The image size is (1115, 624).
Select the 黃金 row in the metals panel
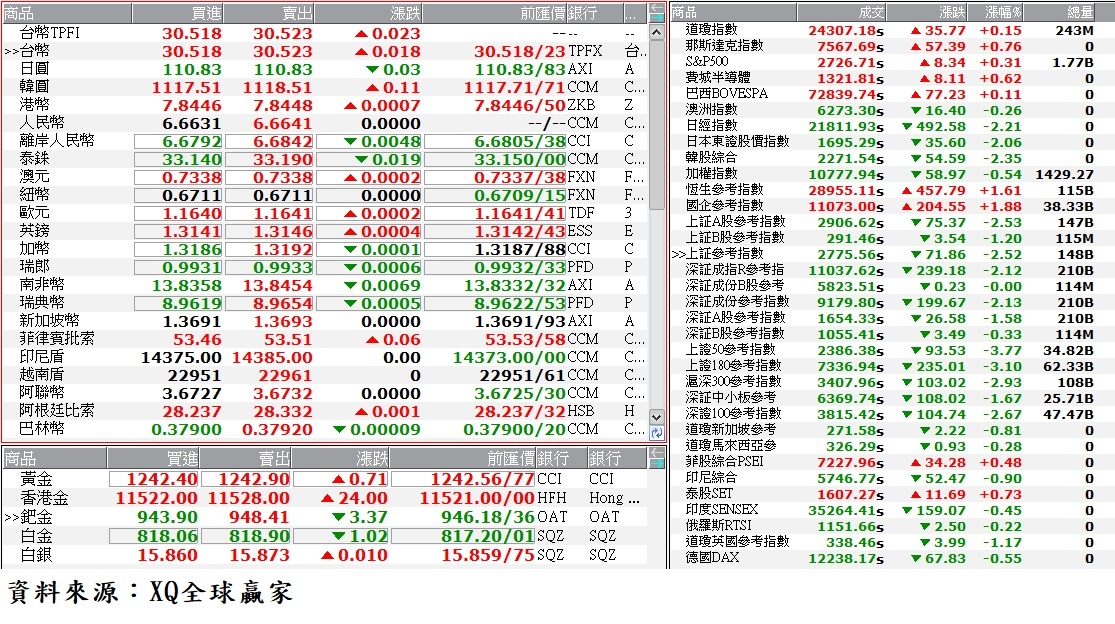(x=100, y=479)
